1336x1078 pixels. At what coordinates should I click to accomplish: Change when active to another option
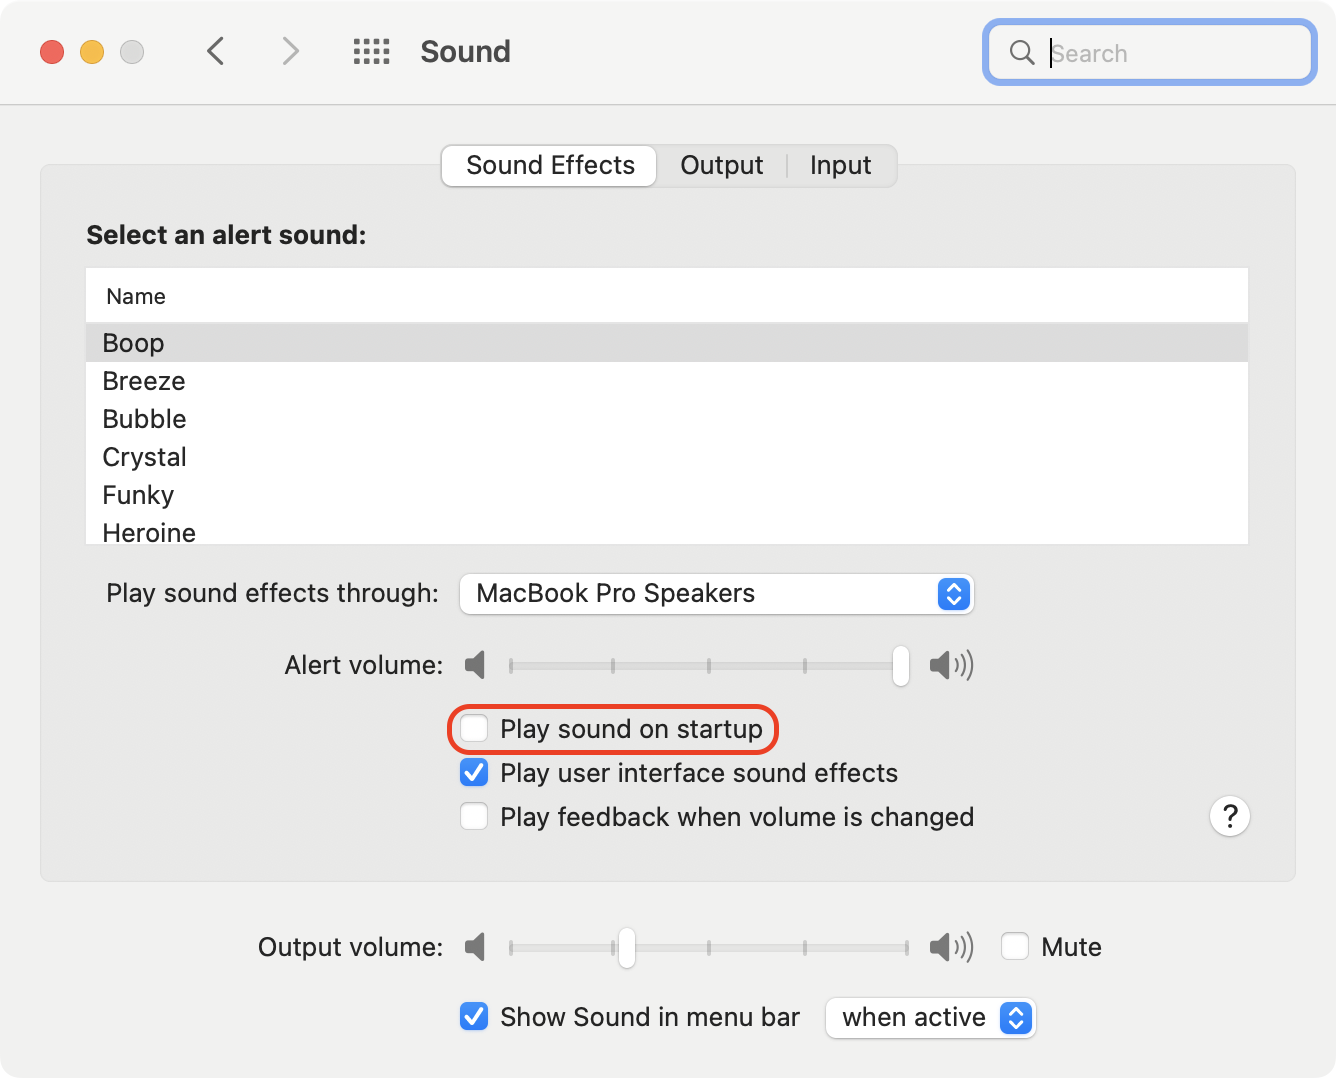(x=930, y=1017)
